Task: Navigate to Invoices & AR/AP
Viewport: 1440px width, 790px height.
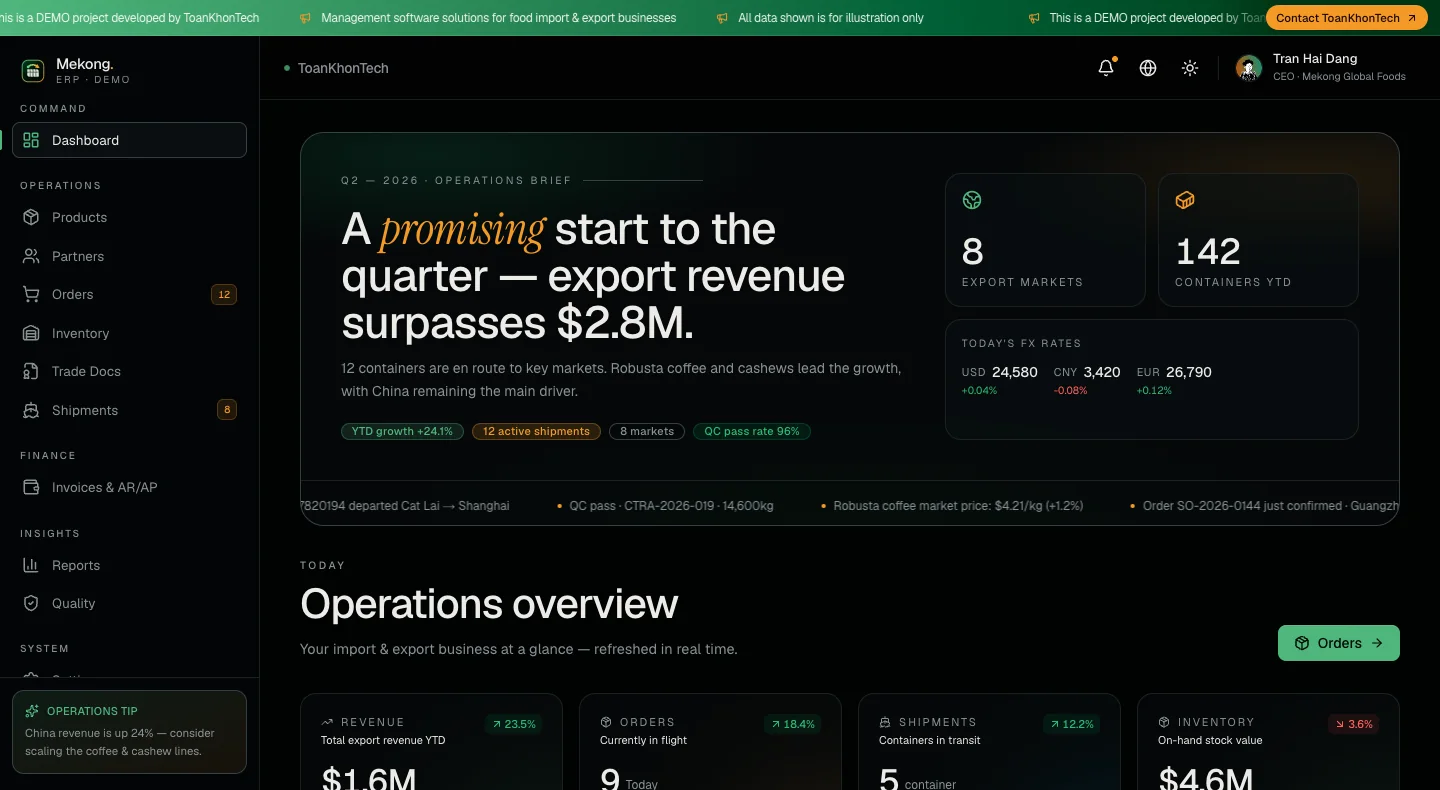Action: pyautogui.click(x=129, y=487)
